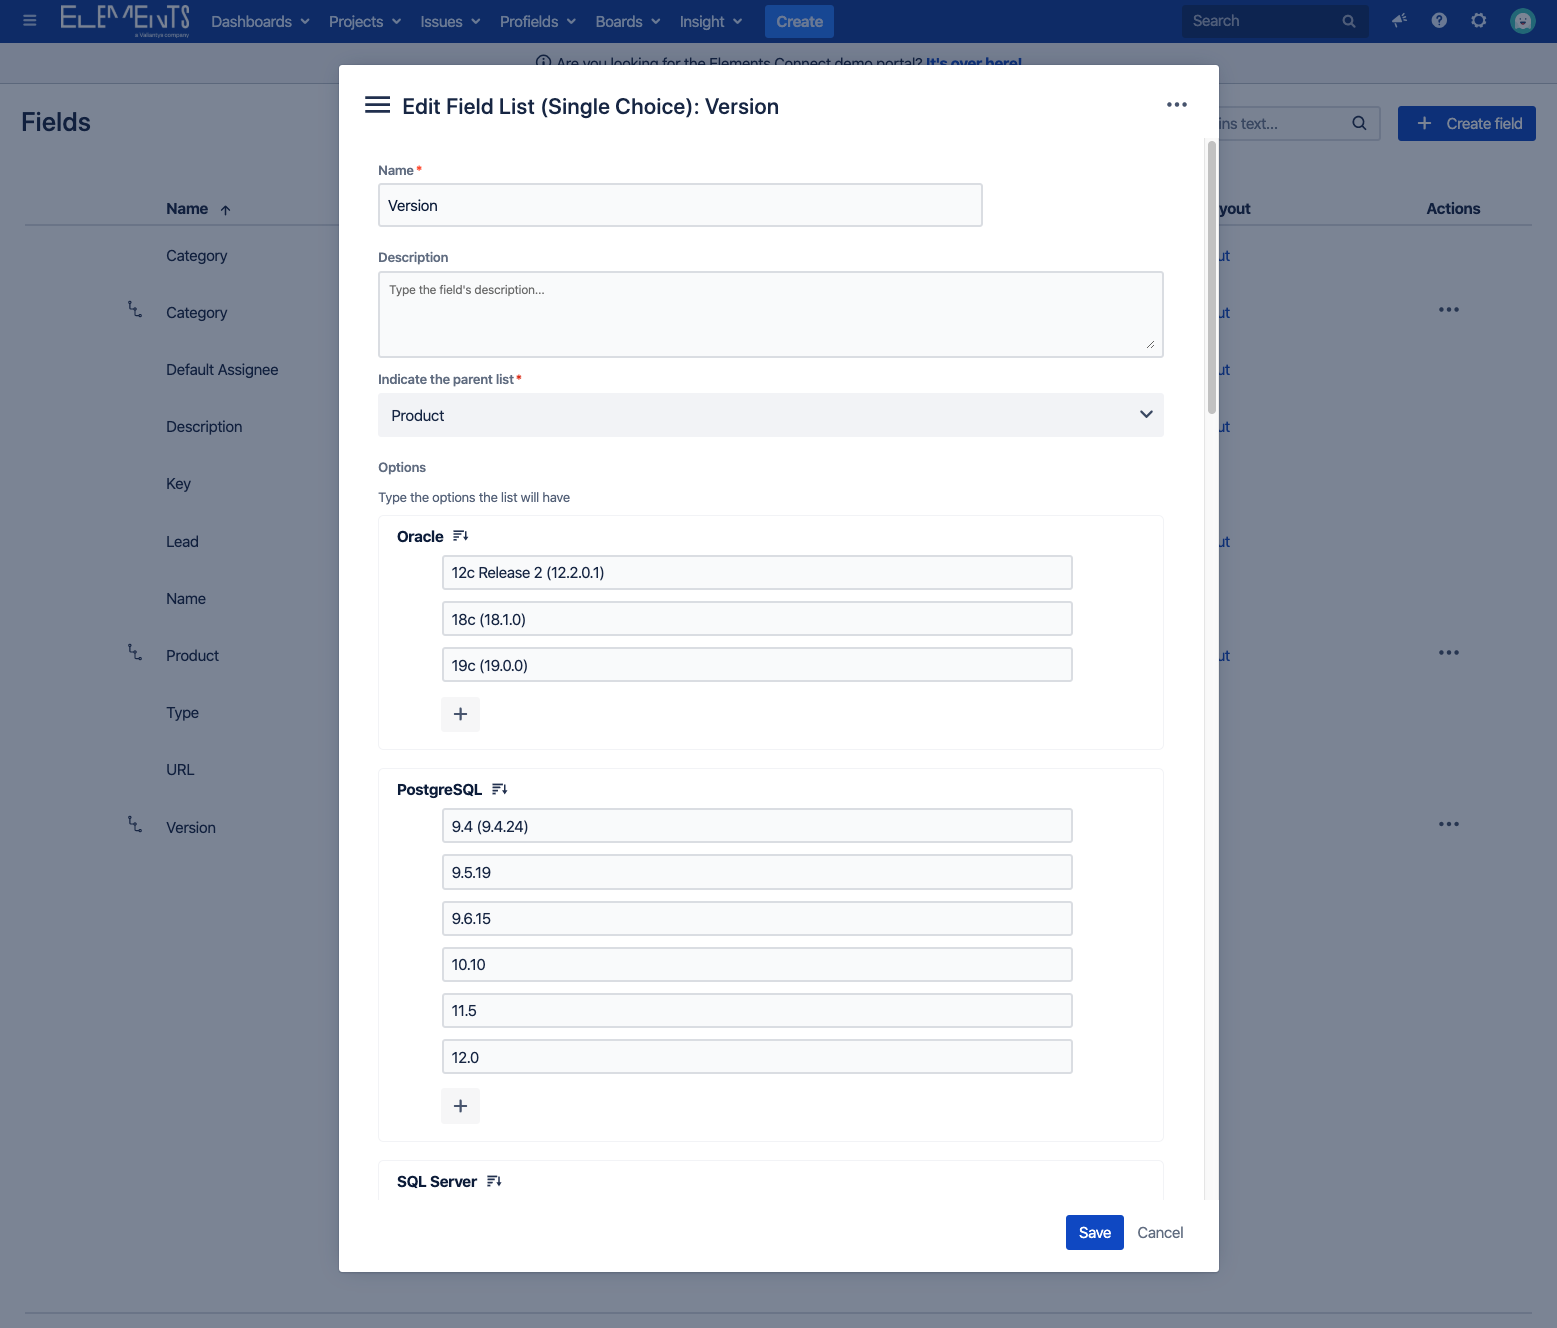Add a new option under PostgreSQL
The height and width of the screenshot is (1328, 1557).
click(x=460, y=1106)
